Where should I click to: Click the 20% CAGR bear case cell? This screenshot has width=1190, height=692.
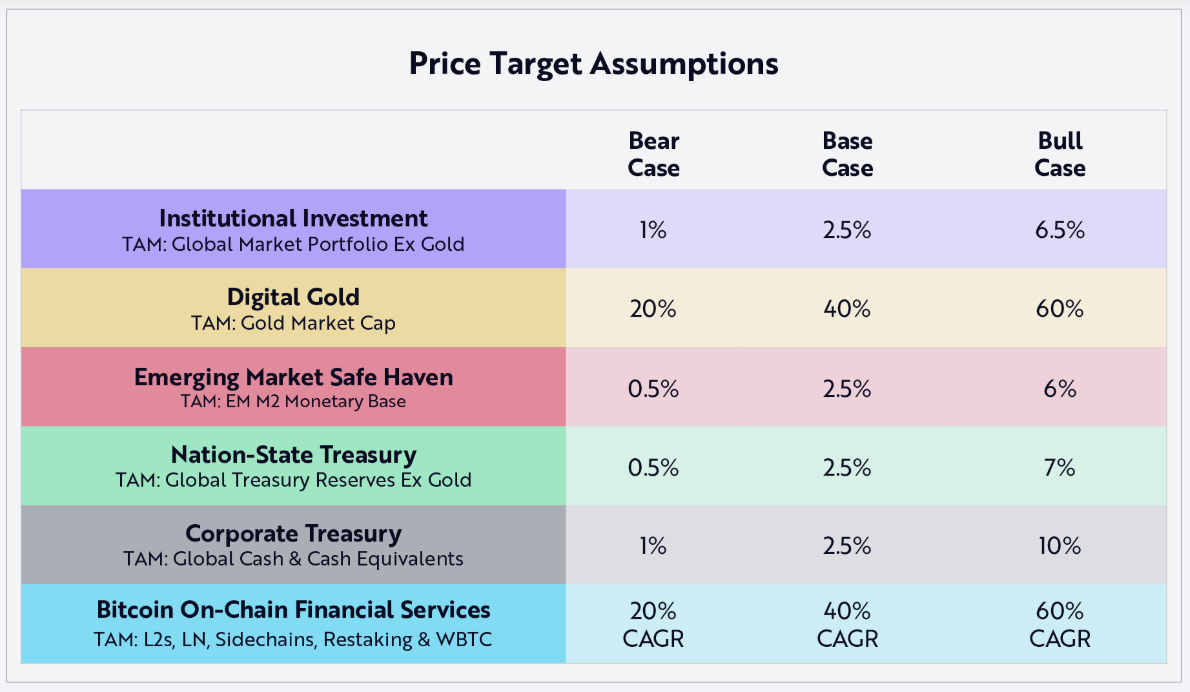tap(654, 624)
